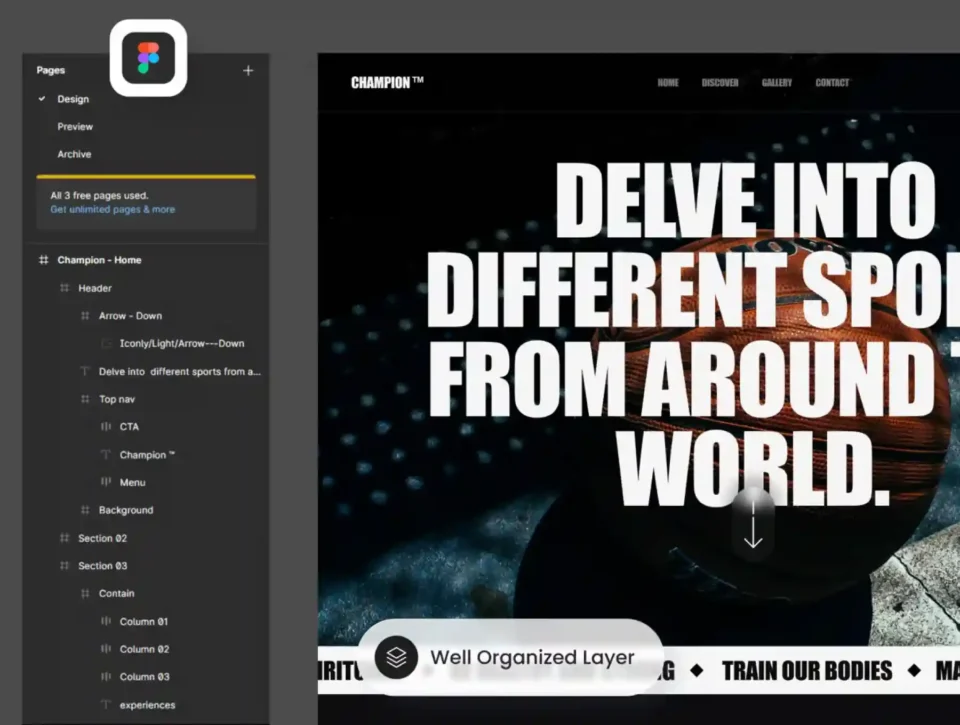This screenshot has height=725, width=960.
Task: Click Get unlimited pages & more link
Action: pos(112,210)
